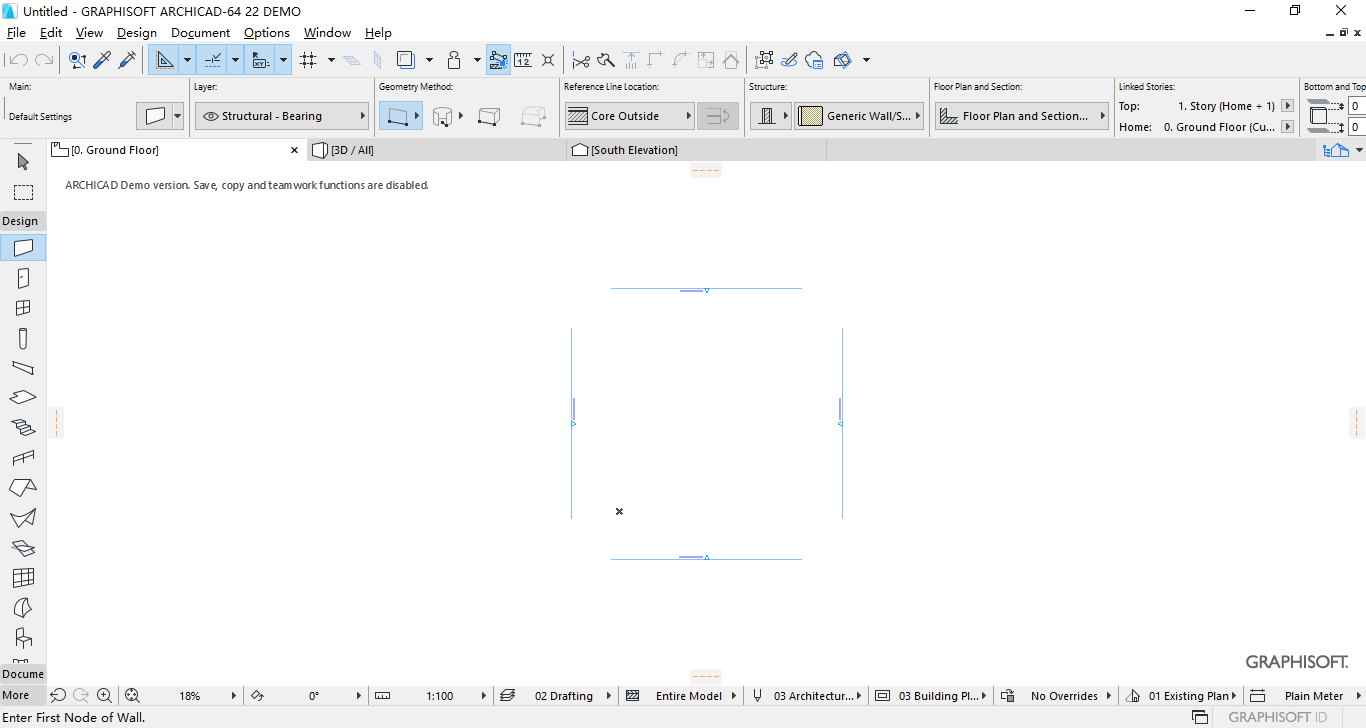Toggle Snap Guides and Points button
This screenshot has width=1366, height=728.
pos(213,60)
